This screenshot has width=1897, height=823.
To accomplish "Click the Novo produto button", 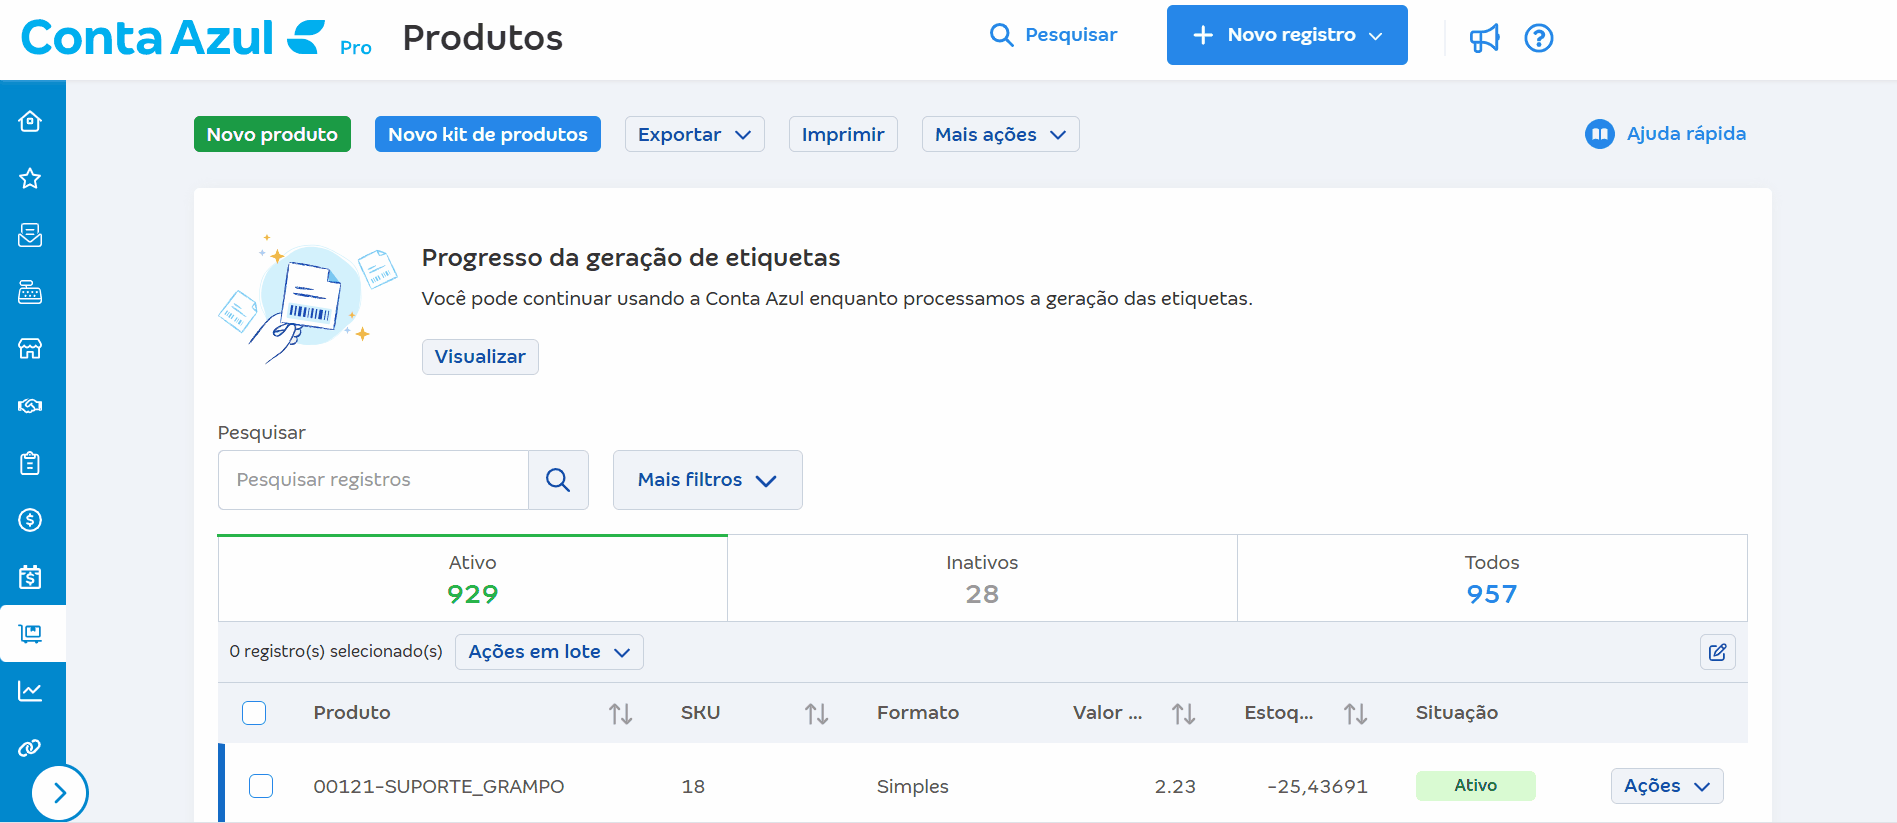I will (x=272, y=134).
